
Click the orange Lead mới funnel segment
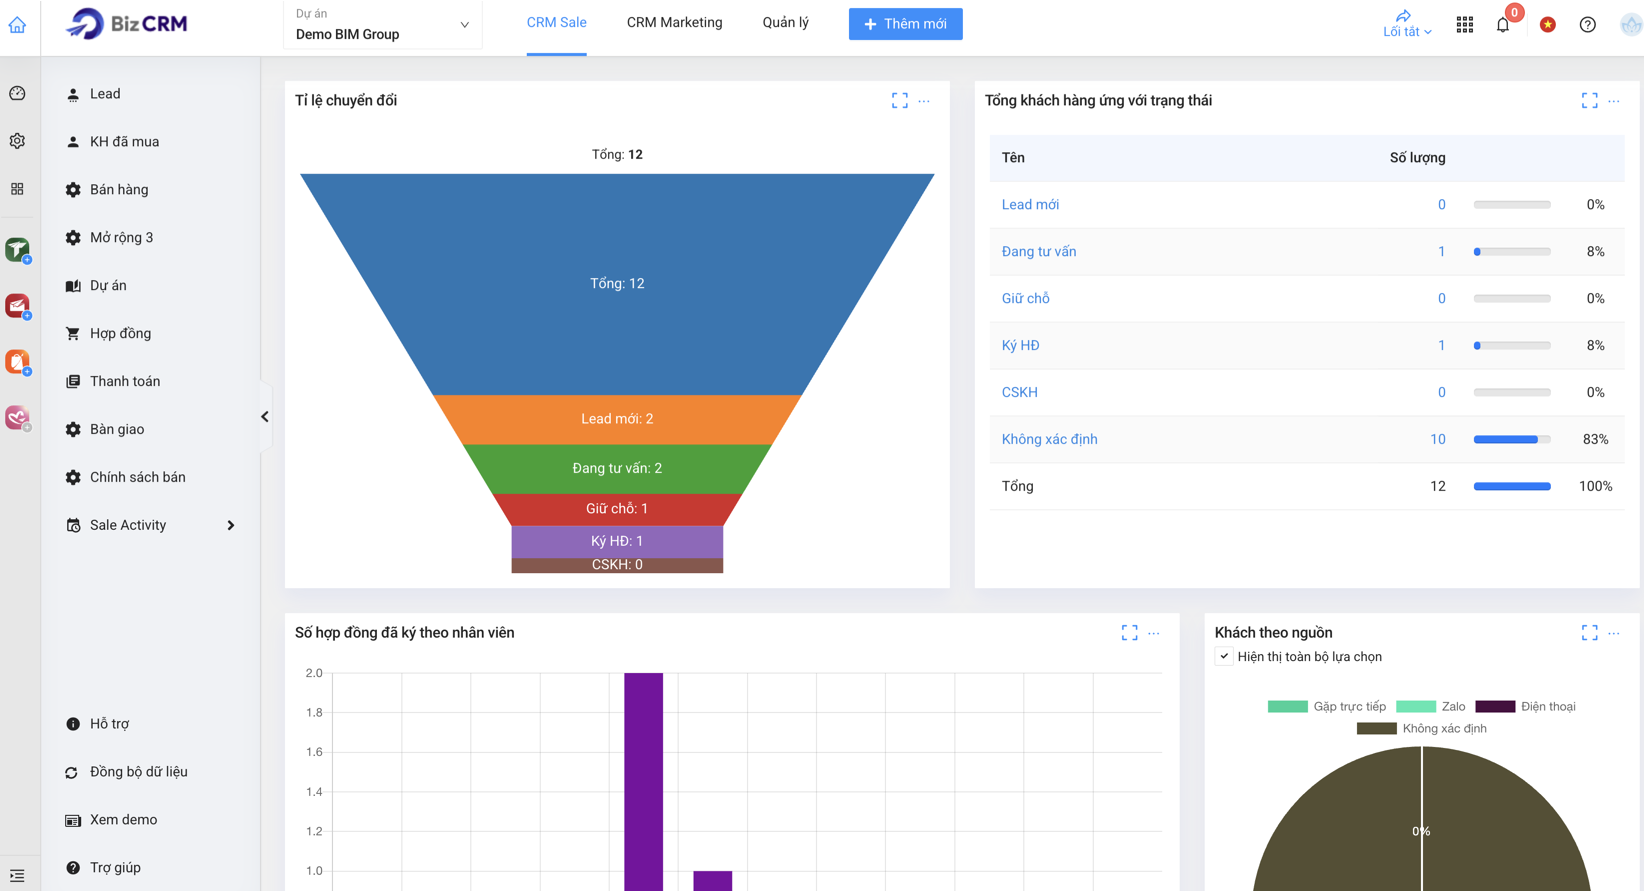click(617, 420)
